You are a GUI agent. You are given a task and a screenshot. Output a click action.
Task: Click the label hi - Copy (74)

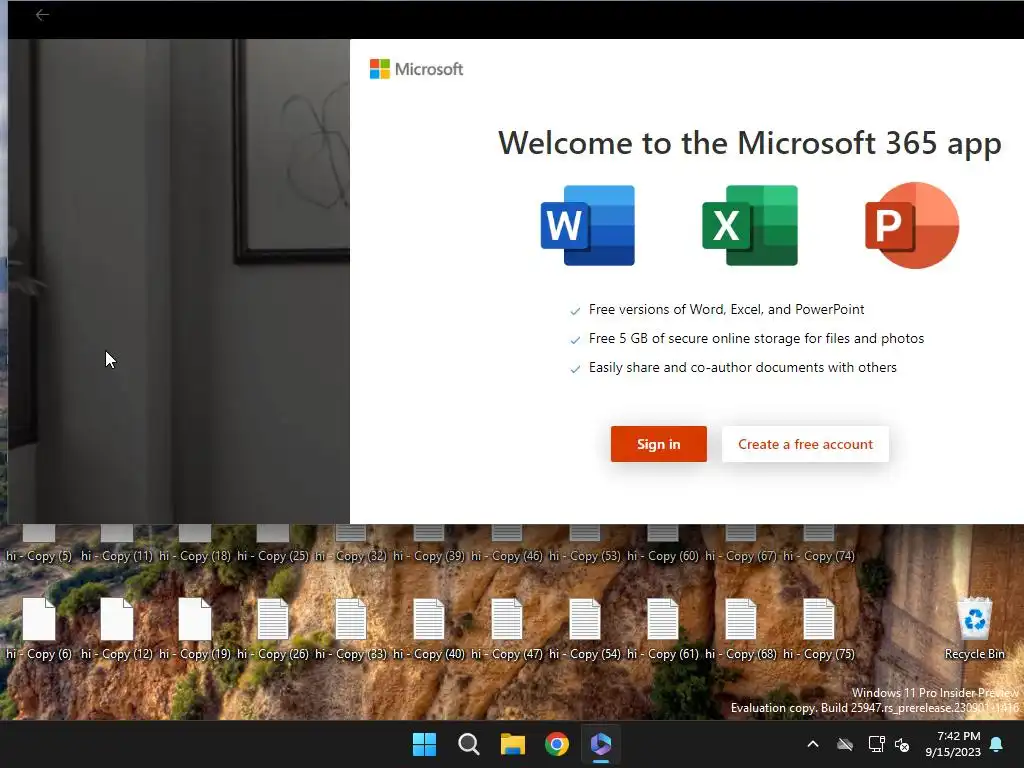[x=819, y=556]
